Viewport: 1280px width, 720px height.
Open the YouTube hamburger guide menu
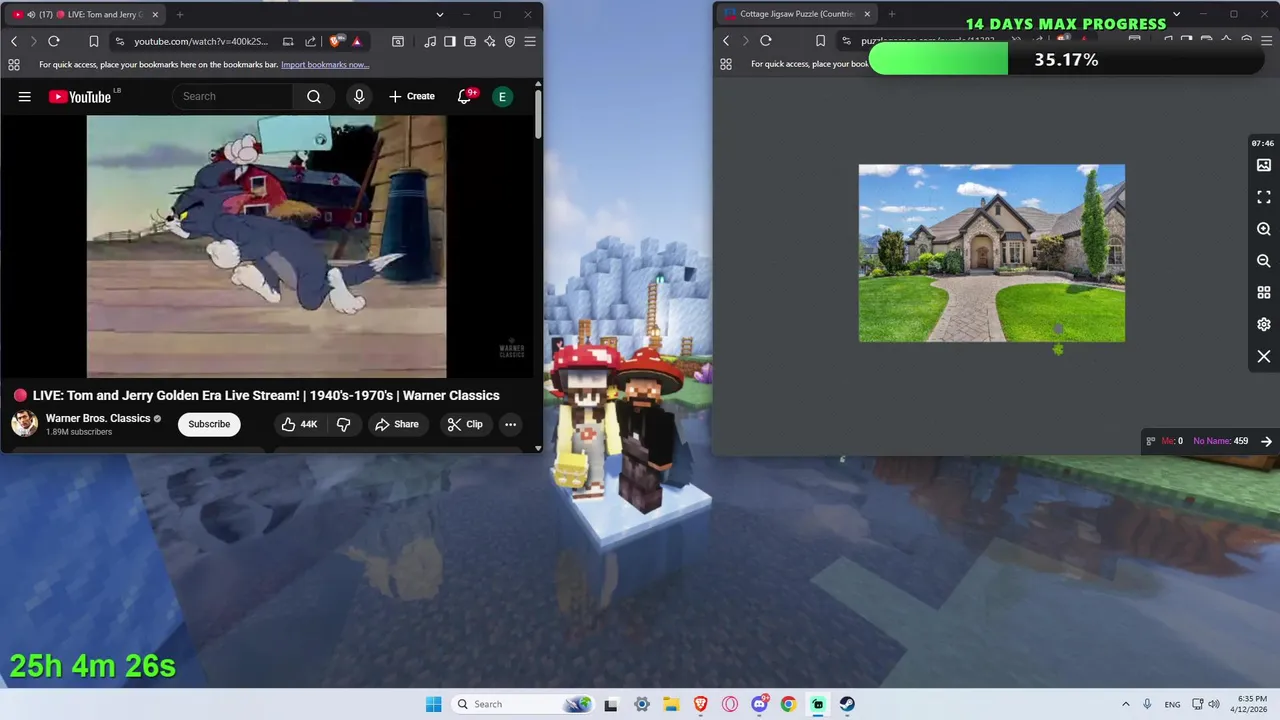point(25,96)
